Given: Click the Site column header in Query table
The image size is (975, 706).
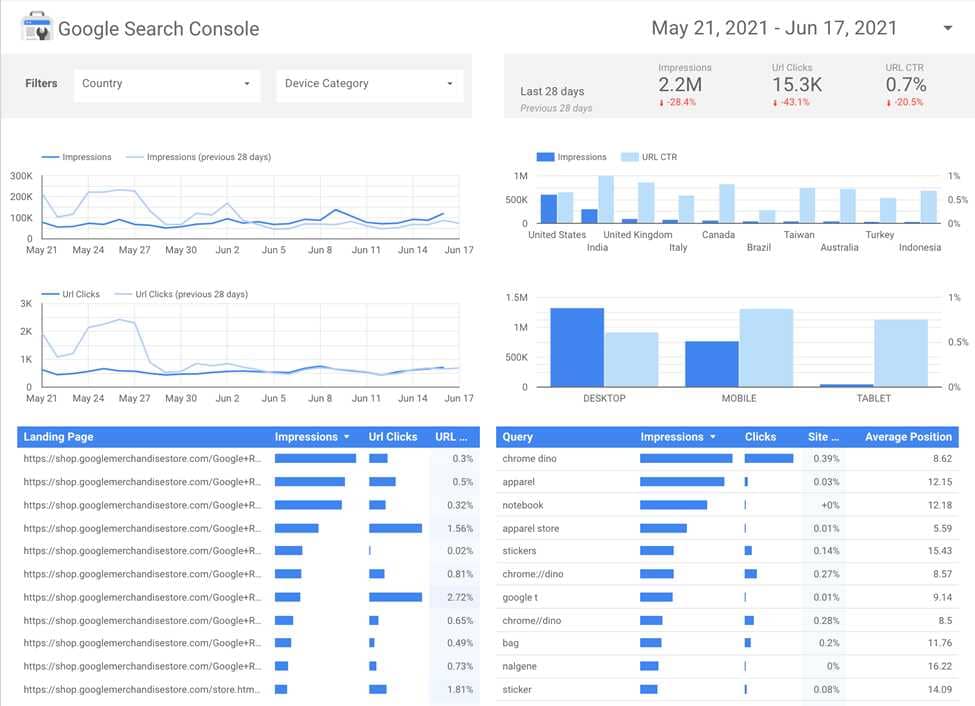Looking at the screenshot, I should (823, 437).
